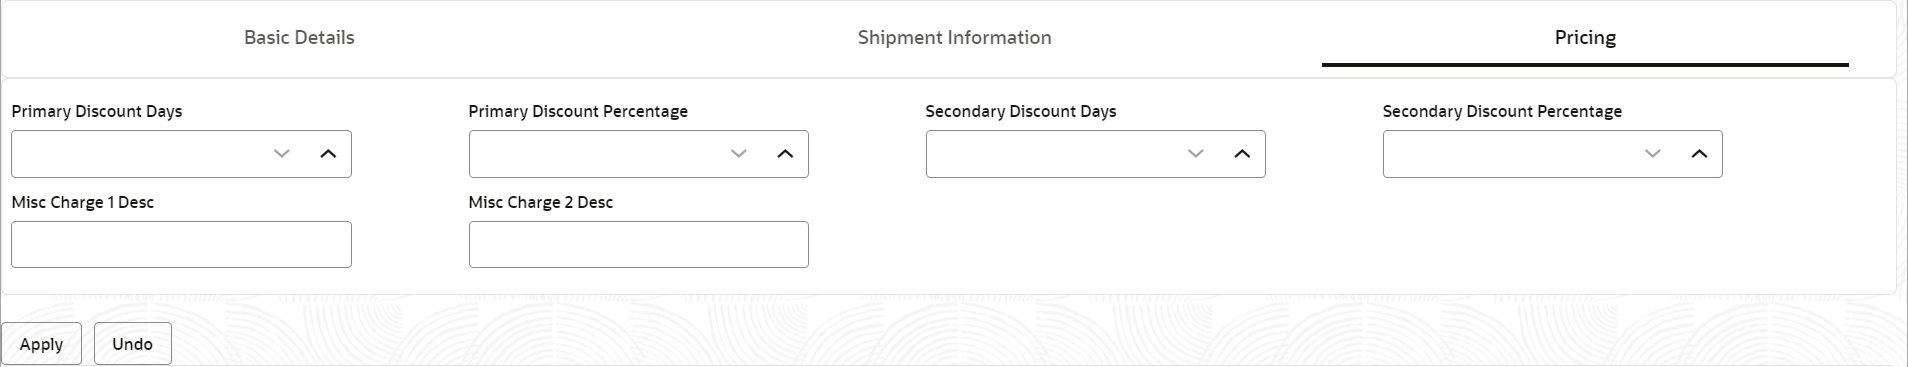Click the Misc Charge 2 Desc label
Screen dimensions: 1908x367
(541, 202)
